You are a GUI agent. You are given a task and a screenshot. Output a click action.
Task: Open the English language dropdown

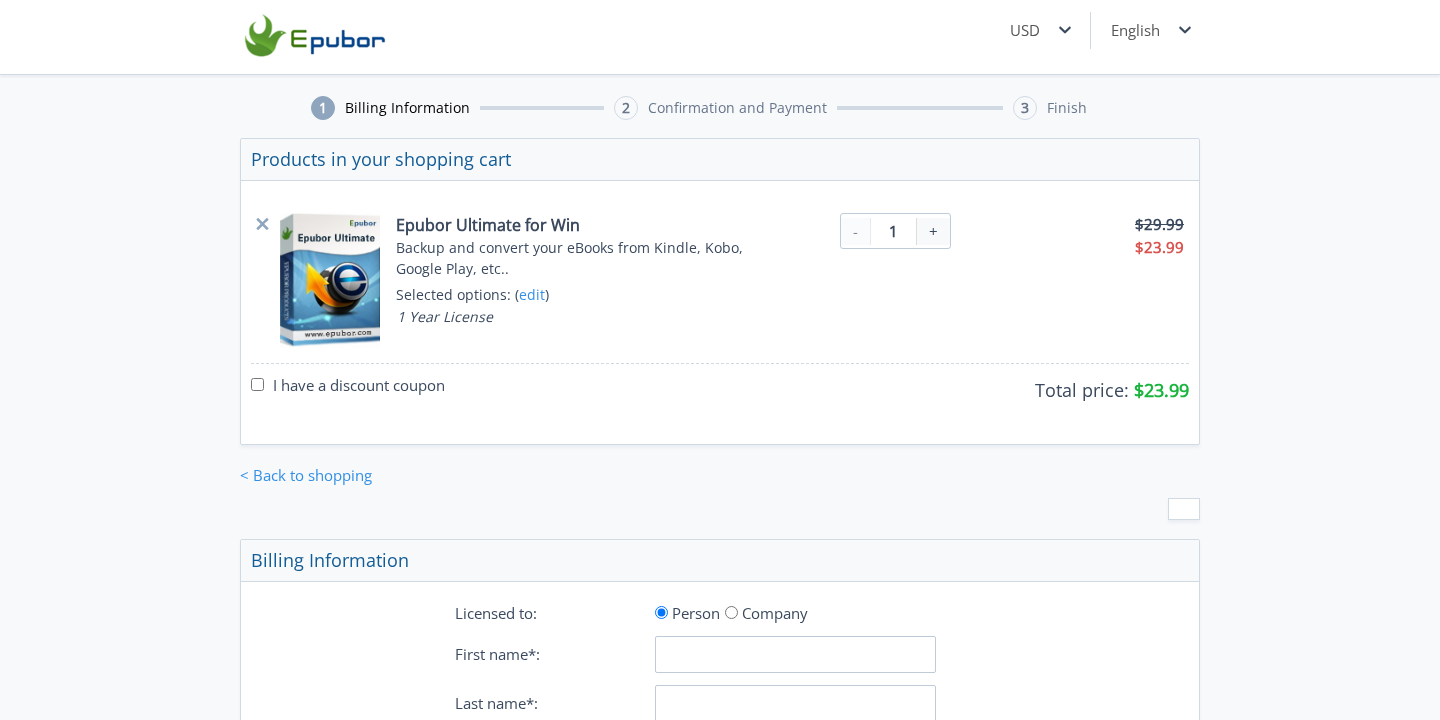tap(1151, 30)
